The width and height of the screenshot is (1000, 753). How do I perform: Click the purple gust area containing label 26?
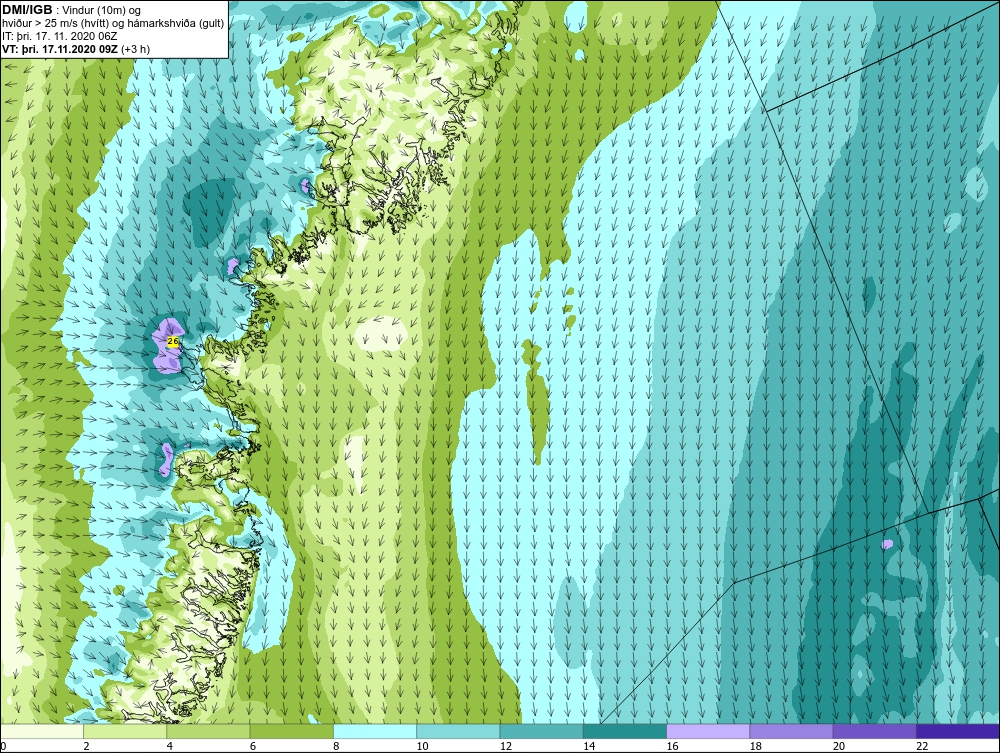[x=168, y=345]
